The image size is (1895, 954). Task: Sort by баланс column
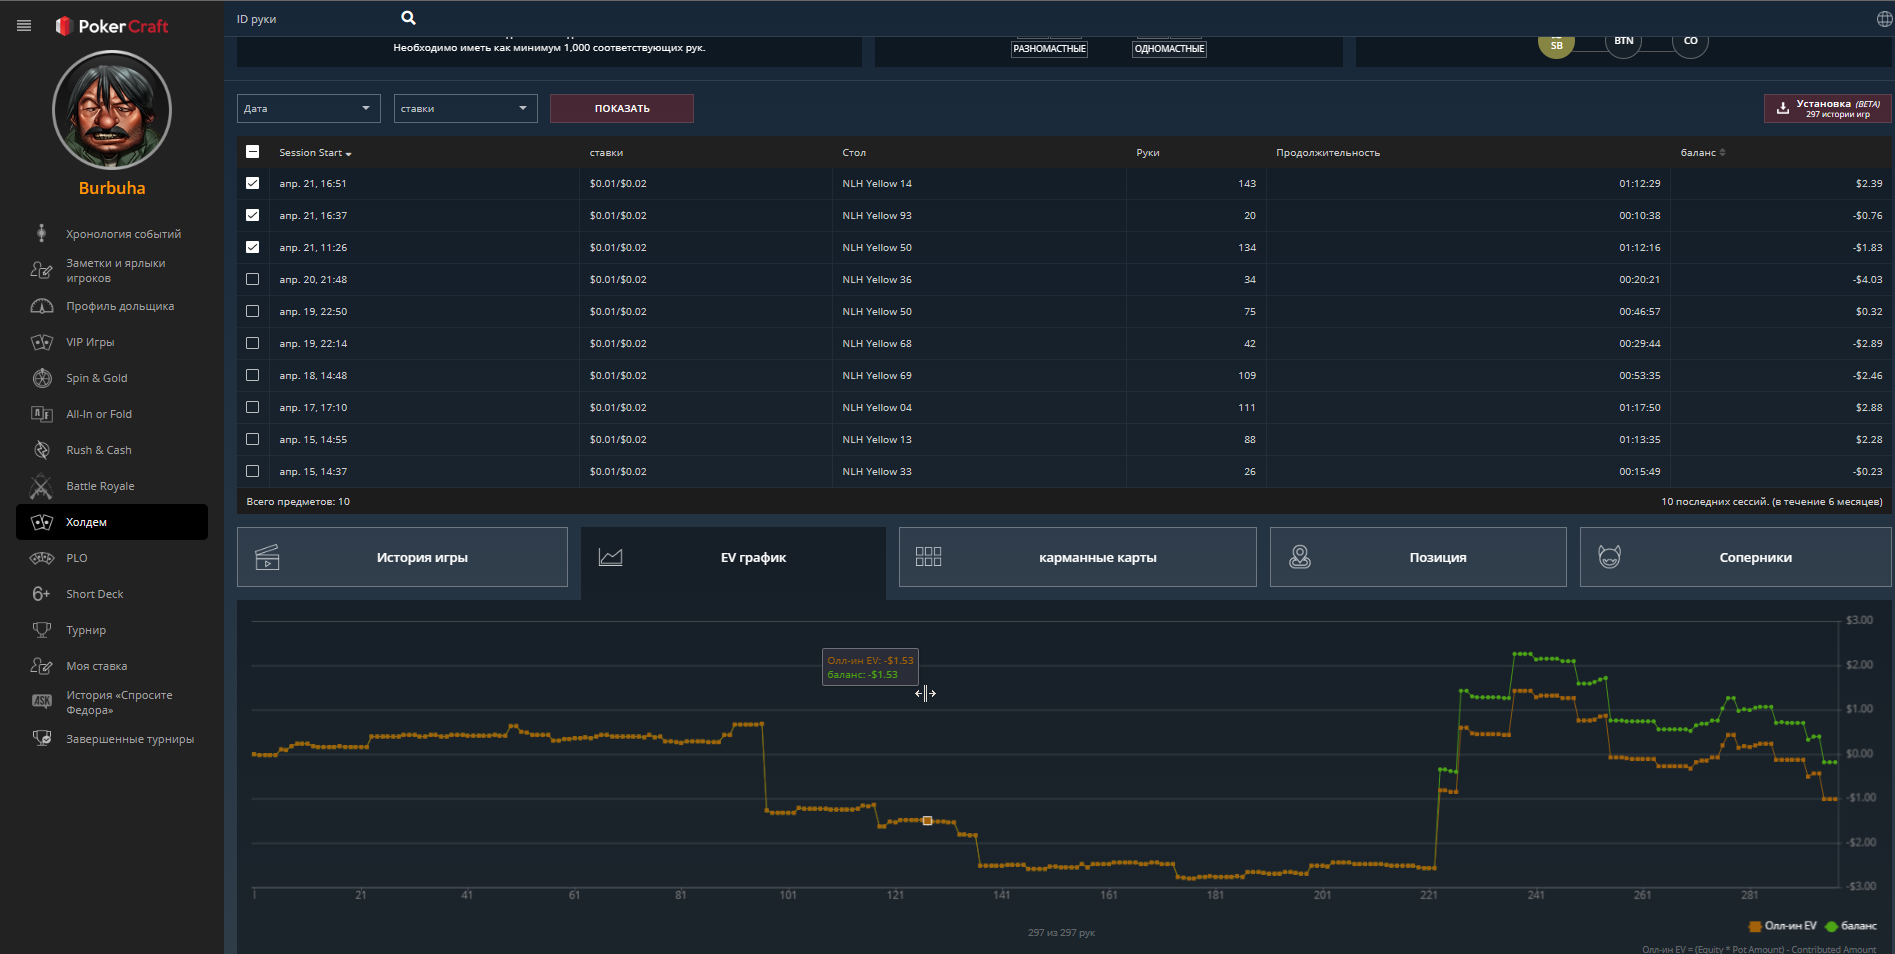[x=1703, y=153]
